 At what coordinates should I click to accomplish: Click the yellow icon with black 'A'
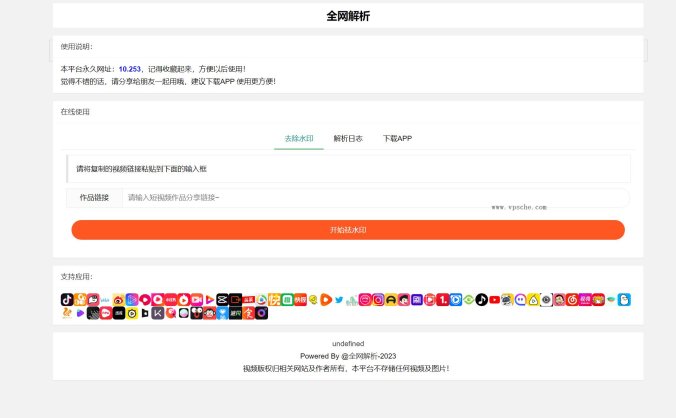point(391,299)
